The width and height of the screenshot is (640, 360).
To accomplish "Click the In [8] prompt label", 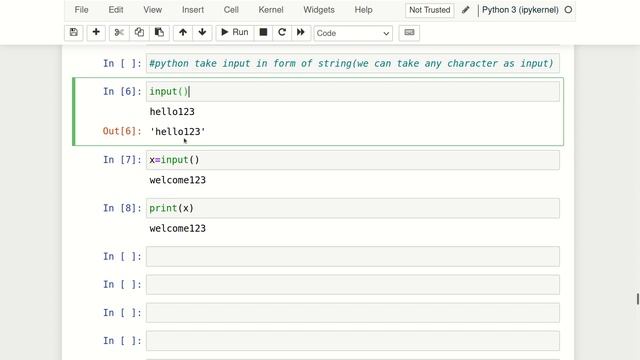I will pyautogui.click(x=122, y=208).
